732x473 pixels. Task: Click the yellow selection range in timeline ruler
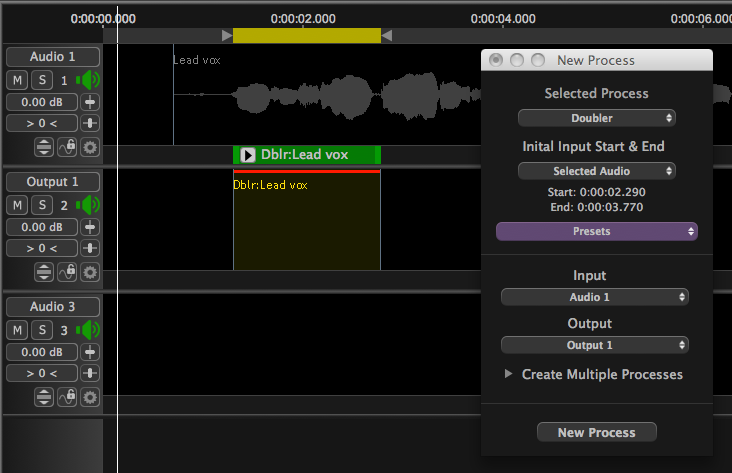pyautogui.click(x=306, y=36)
